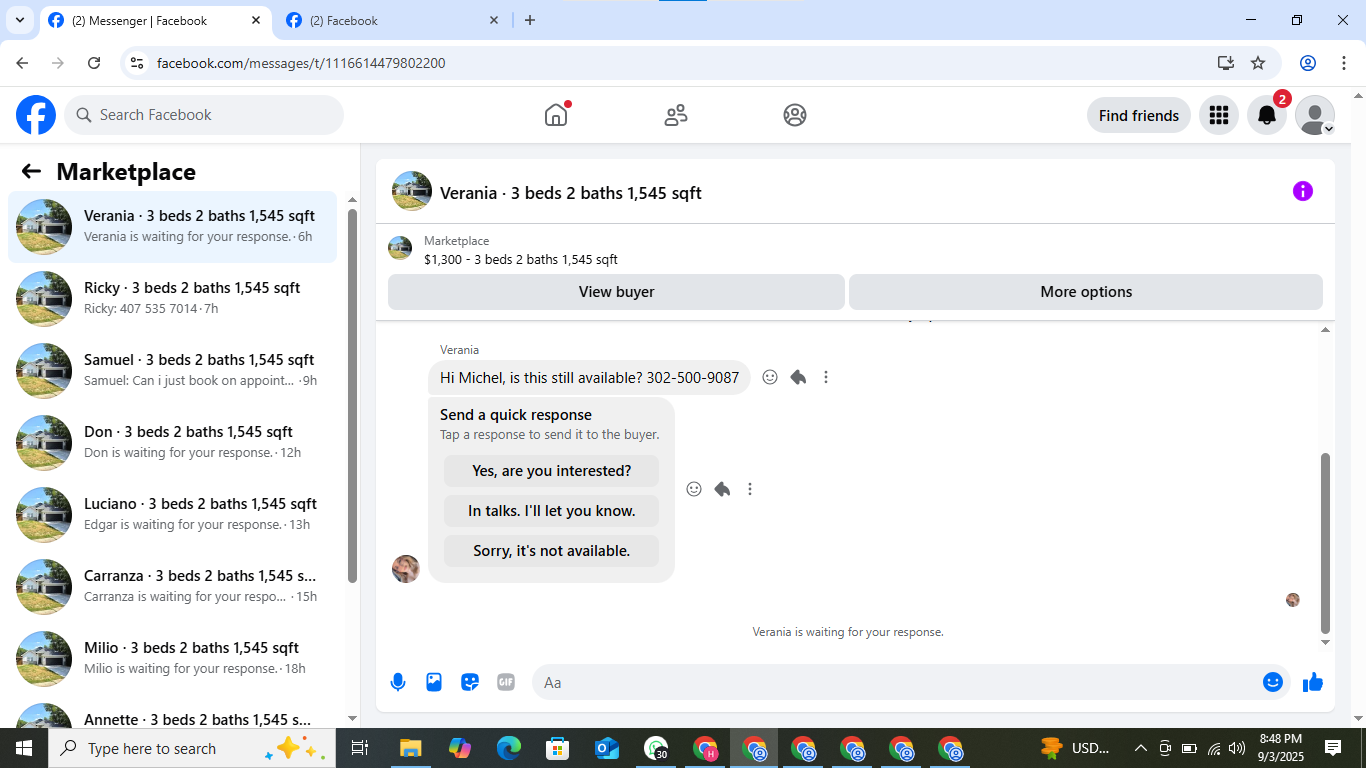
Task: Focus the Search Facebook field
Action: pyautogui.click(x=204, y=115)
